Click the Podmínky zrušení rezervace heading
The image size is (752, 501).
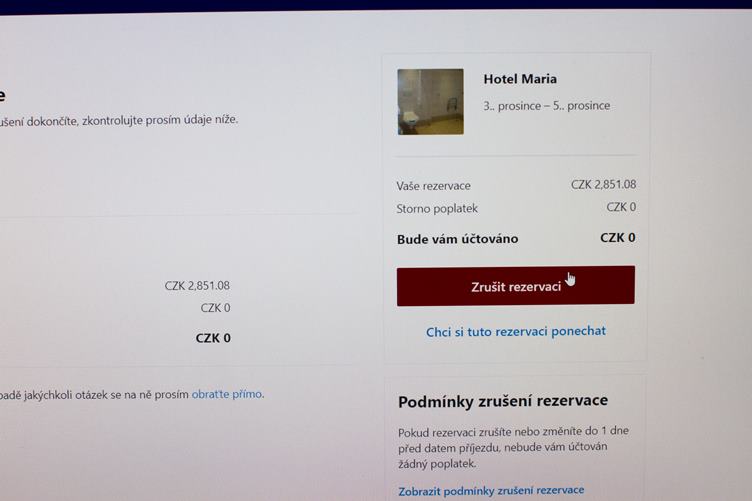[503, 401]
